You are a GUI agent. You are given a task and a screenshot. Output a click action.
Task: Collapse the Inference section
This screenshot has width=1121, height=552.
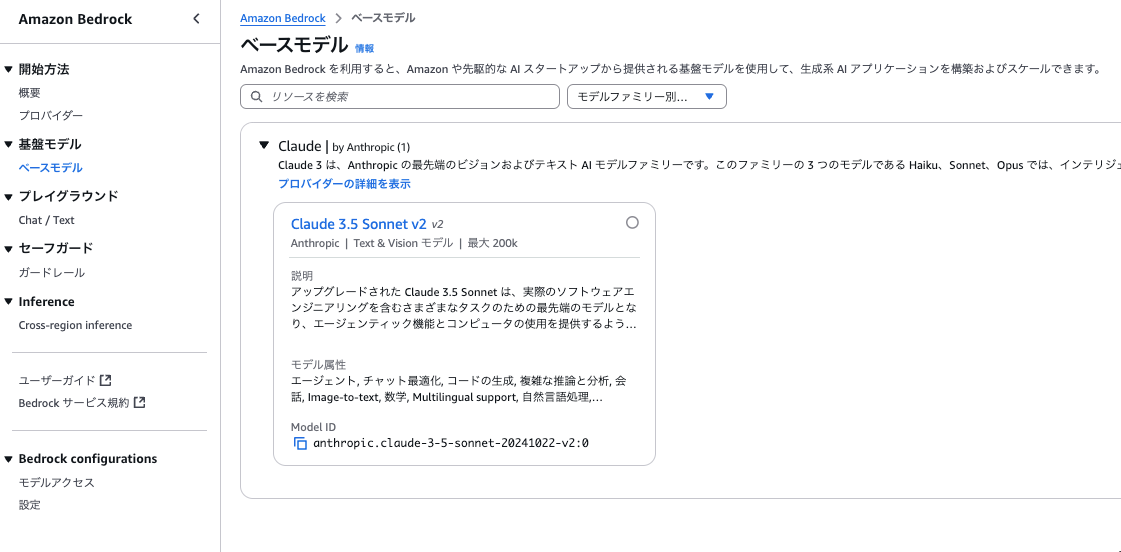point(9,302)
